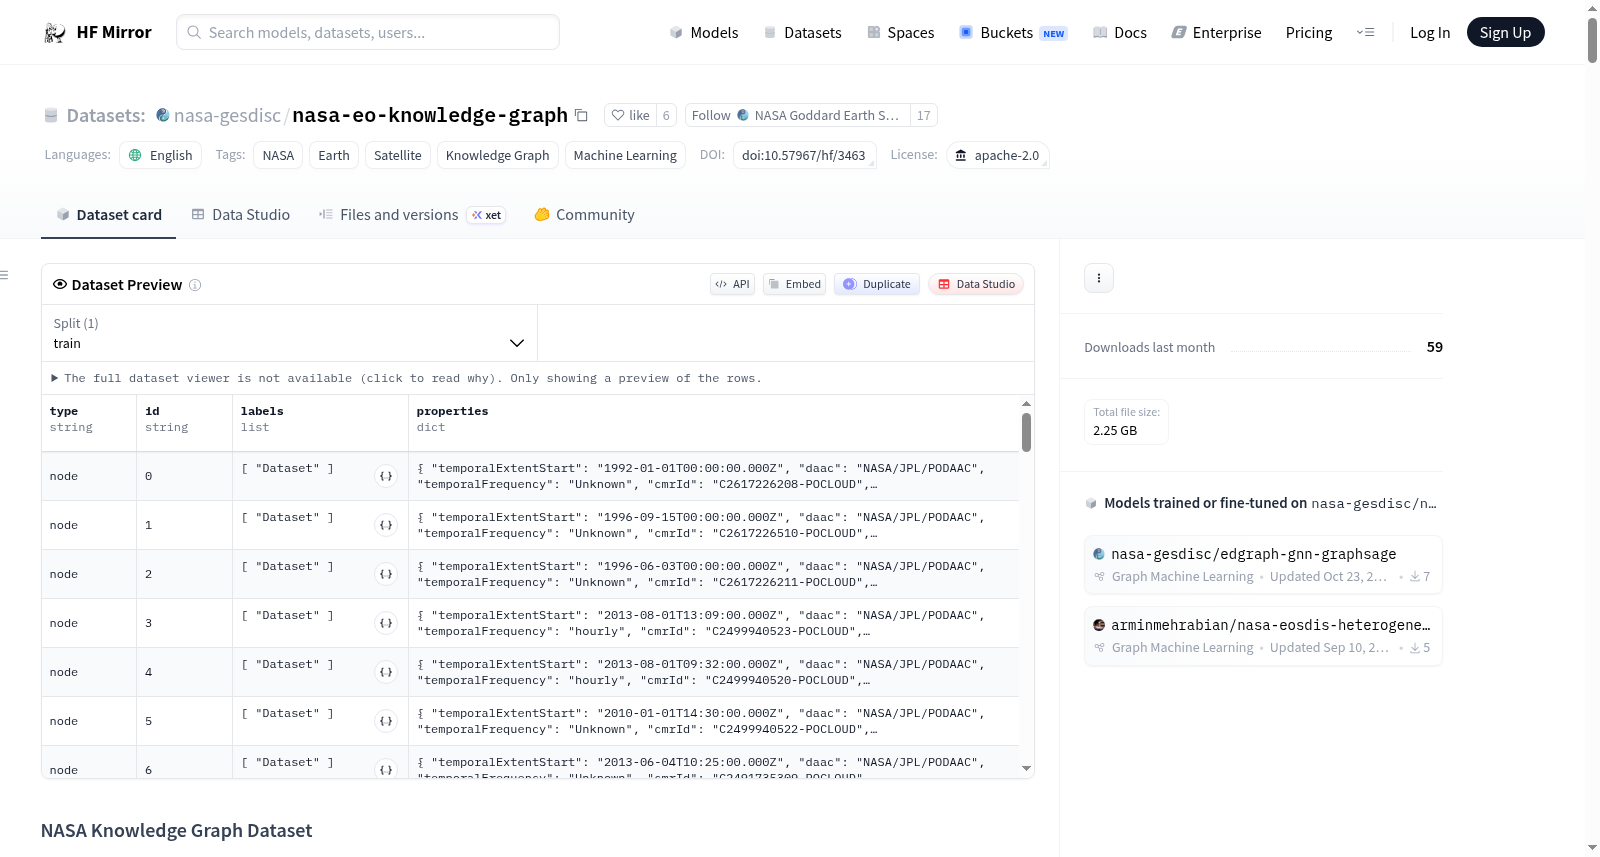
Task: Expand the labels cell braces icon in row 0
Action: pyautogui.click(x=386, y=476)
